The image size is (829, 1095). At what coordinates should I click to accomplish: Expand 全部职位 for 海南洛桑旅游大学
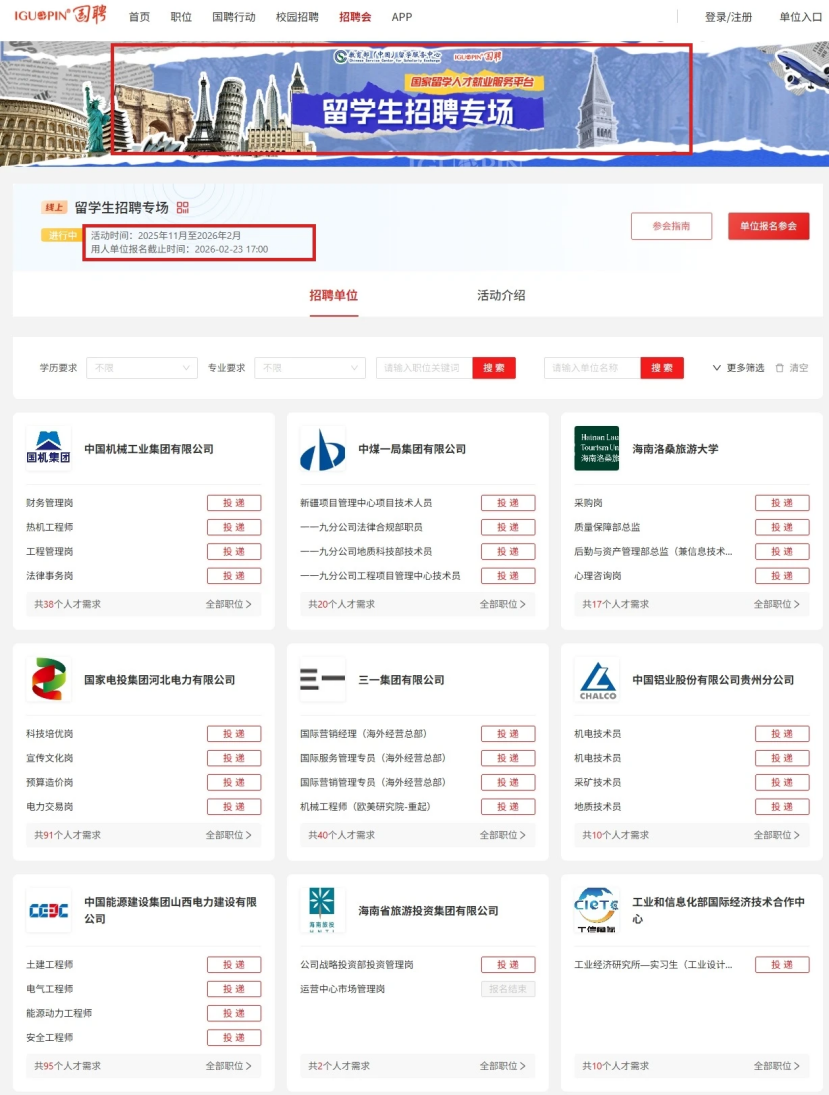776,604
